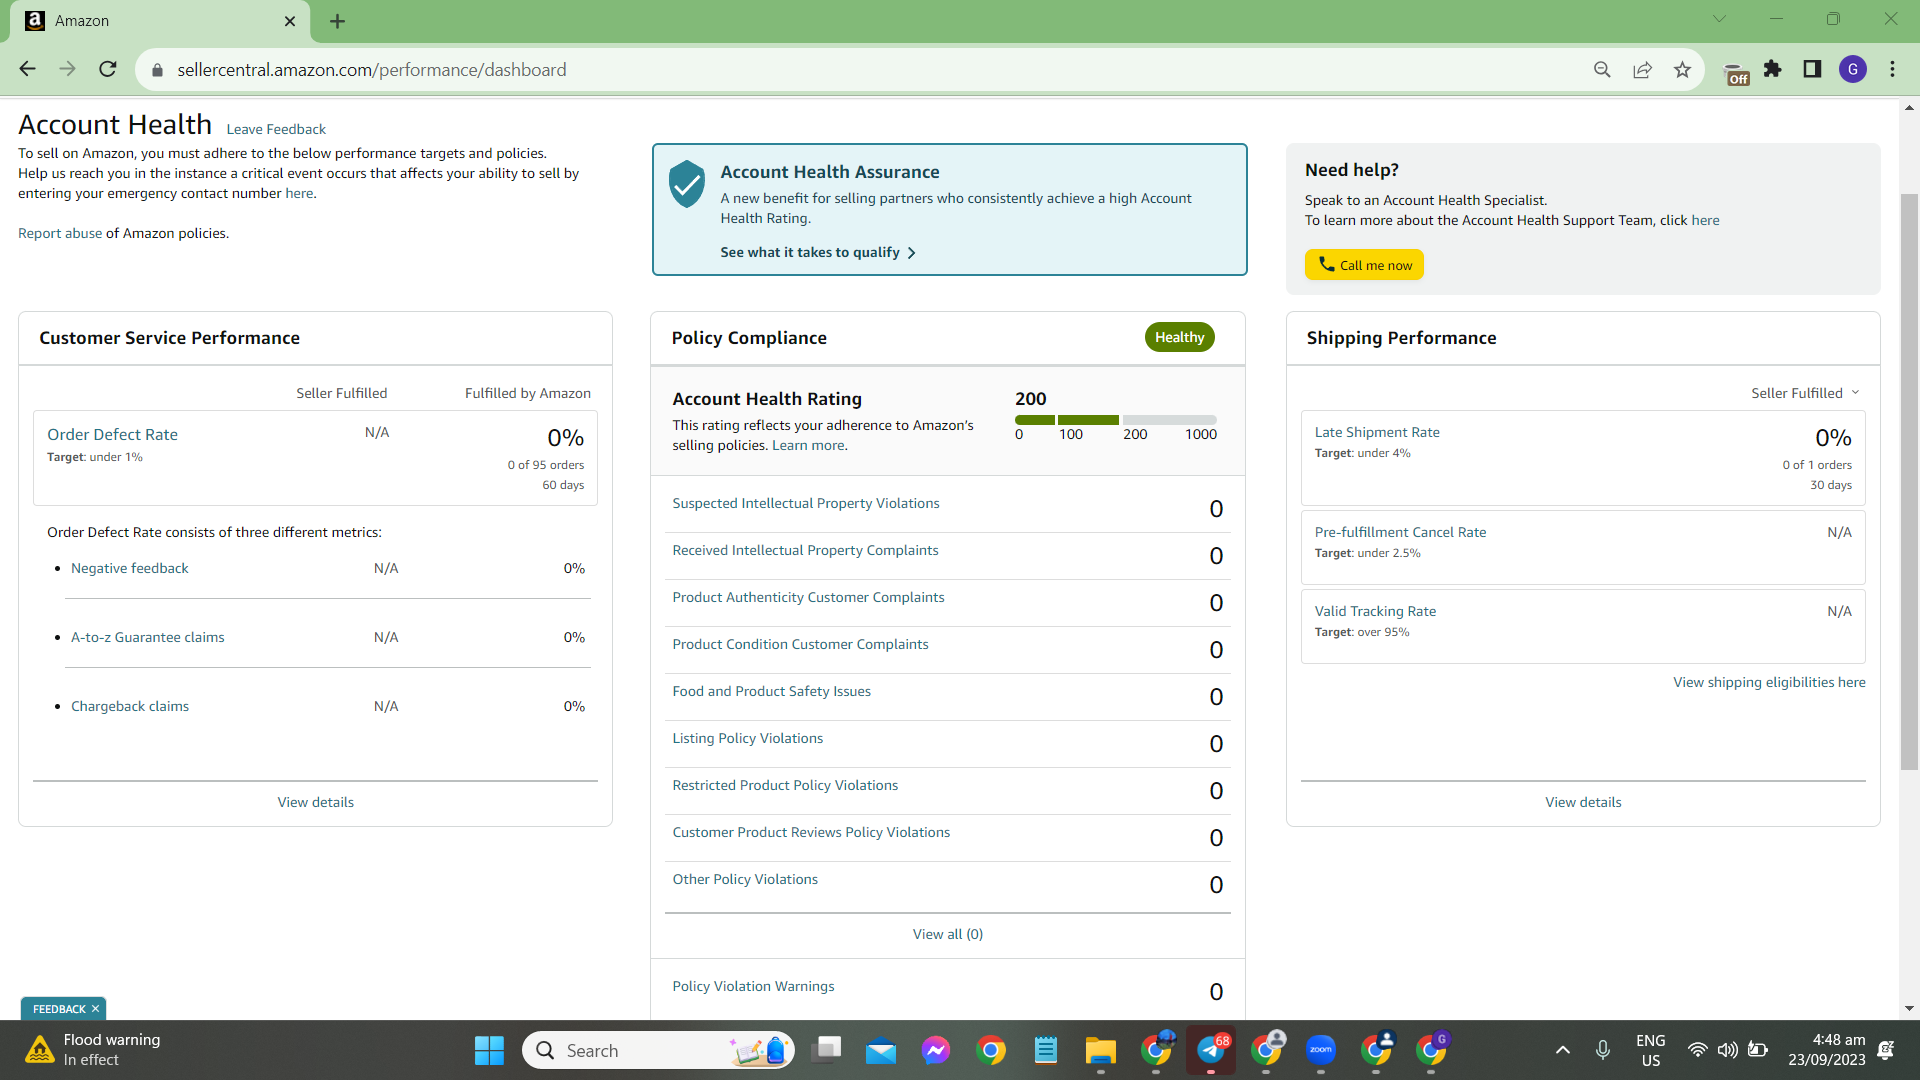Viewport: 1920px width, 1080px height.
Task: Click the taskbar Search box
Action: [x=658, y=1050]
